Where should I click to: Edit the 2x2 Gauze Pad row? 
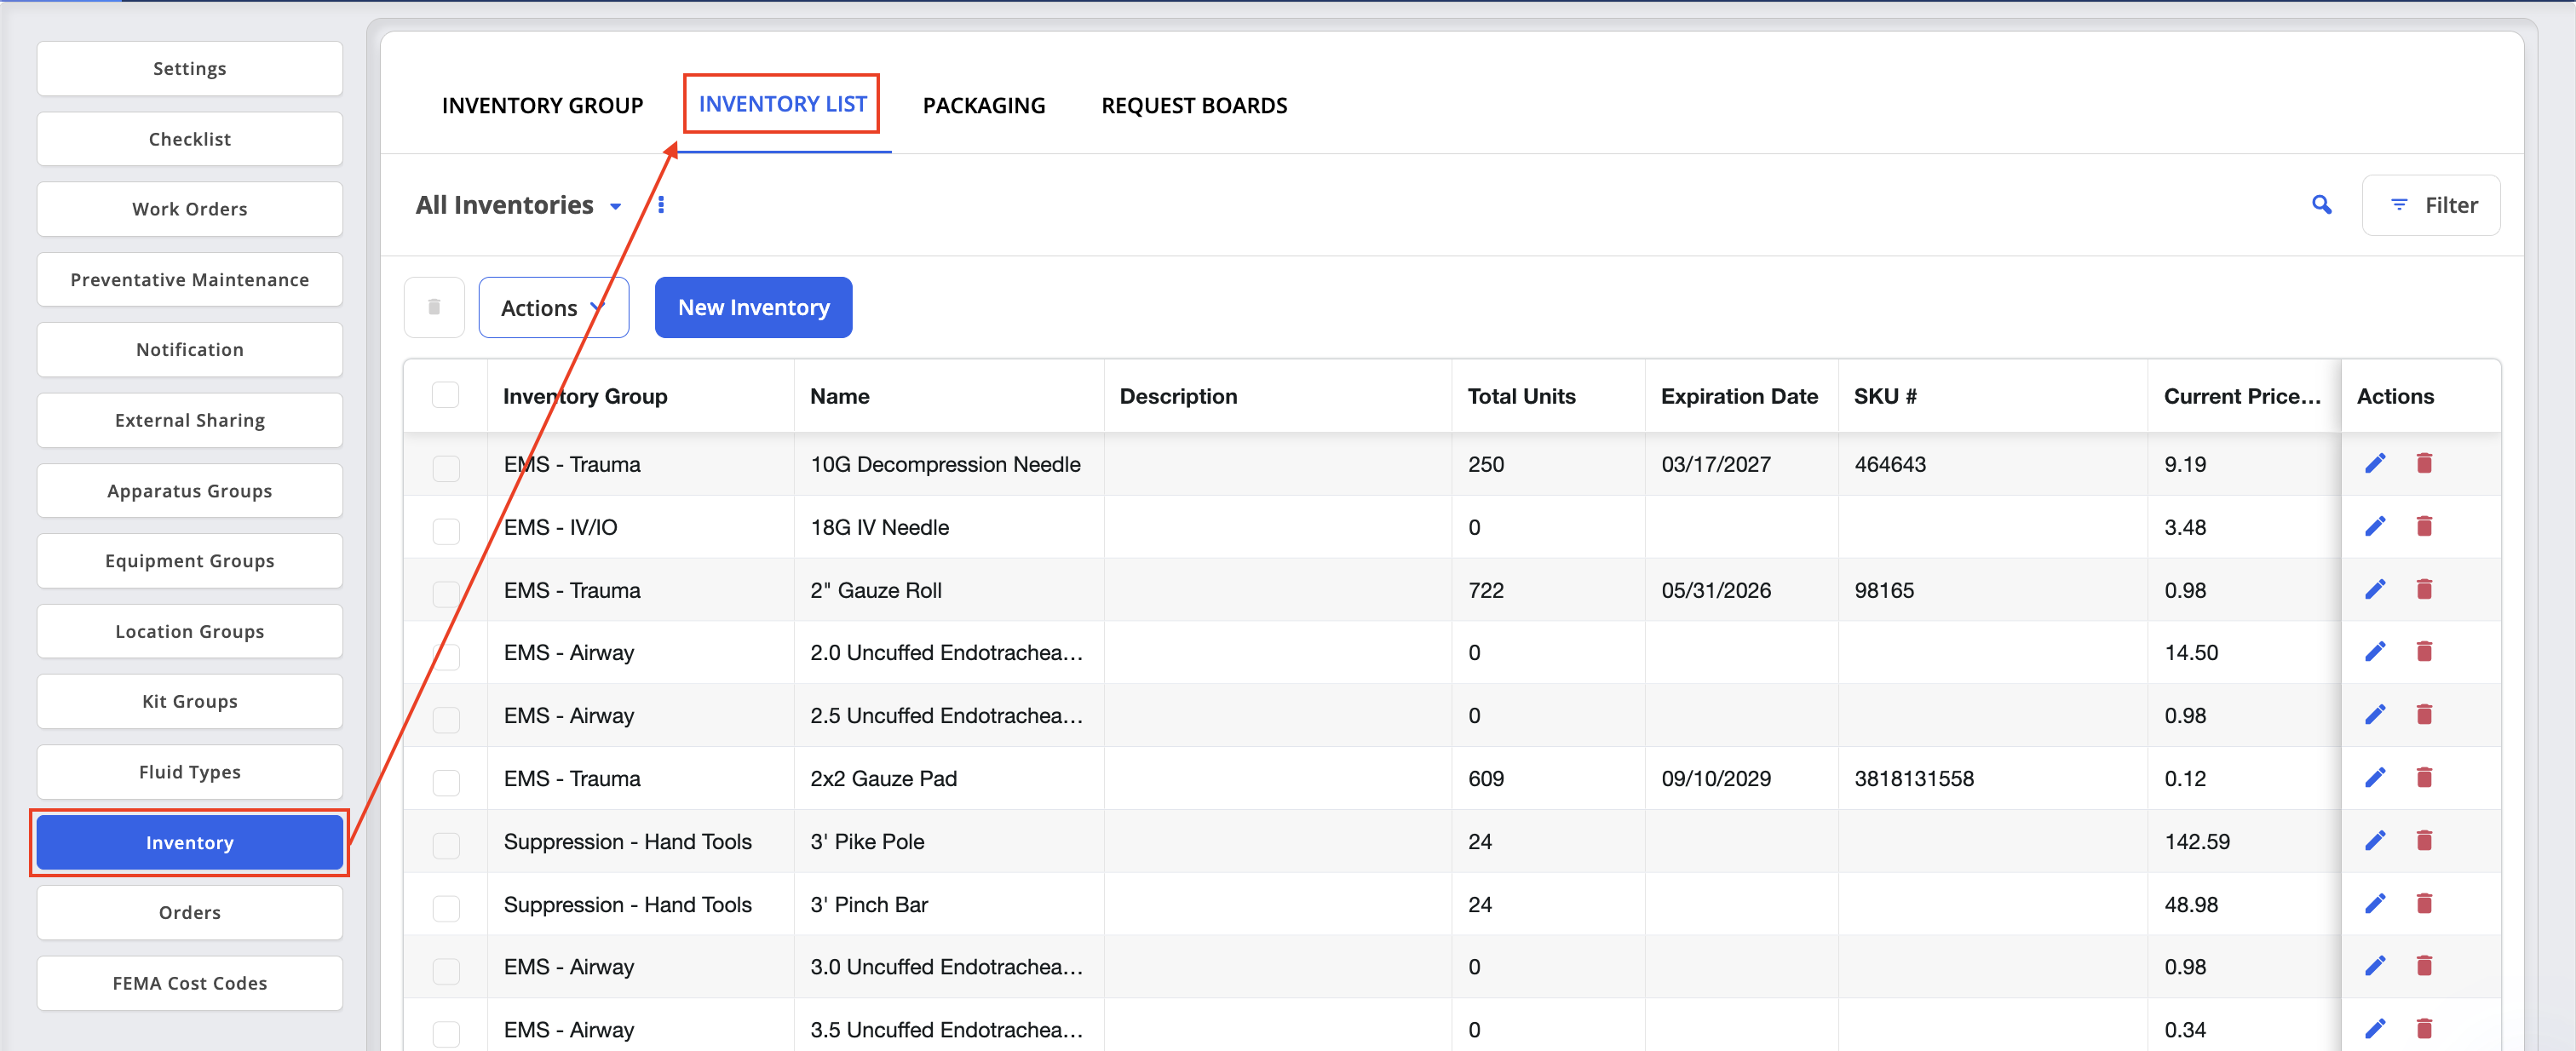[2375, 777]
